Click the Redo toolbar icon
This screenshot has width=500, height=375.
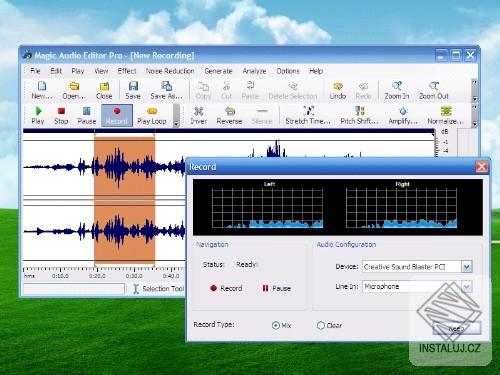[x=363, y=90]
